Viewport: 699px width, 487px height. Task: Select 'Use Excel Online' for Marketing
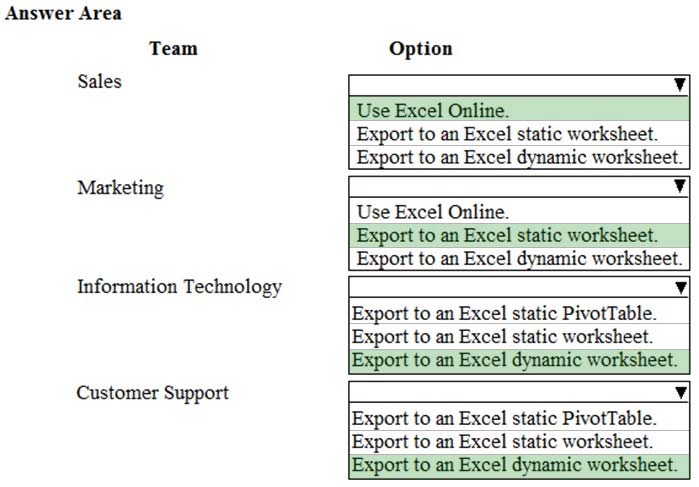tap(519, 211)
